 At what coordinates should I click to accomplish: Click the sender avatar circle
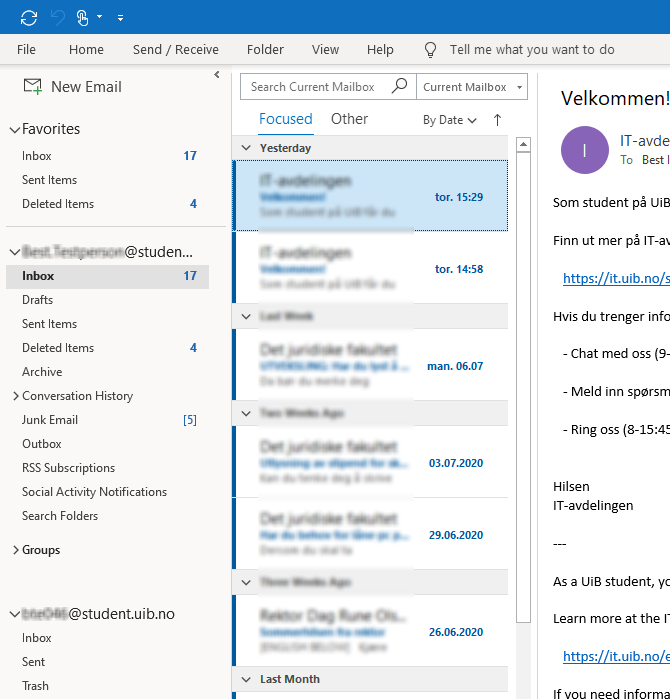click(584, 150)
